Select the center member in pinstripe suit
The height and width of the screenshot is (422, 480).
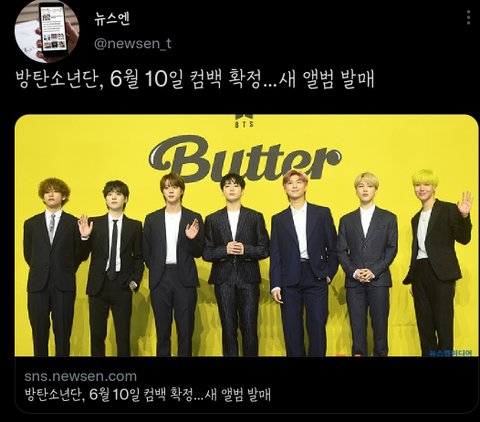pyautogui.click(x=236, y=265)
